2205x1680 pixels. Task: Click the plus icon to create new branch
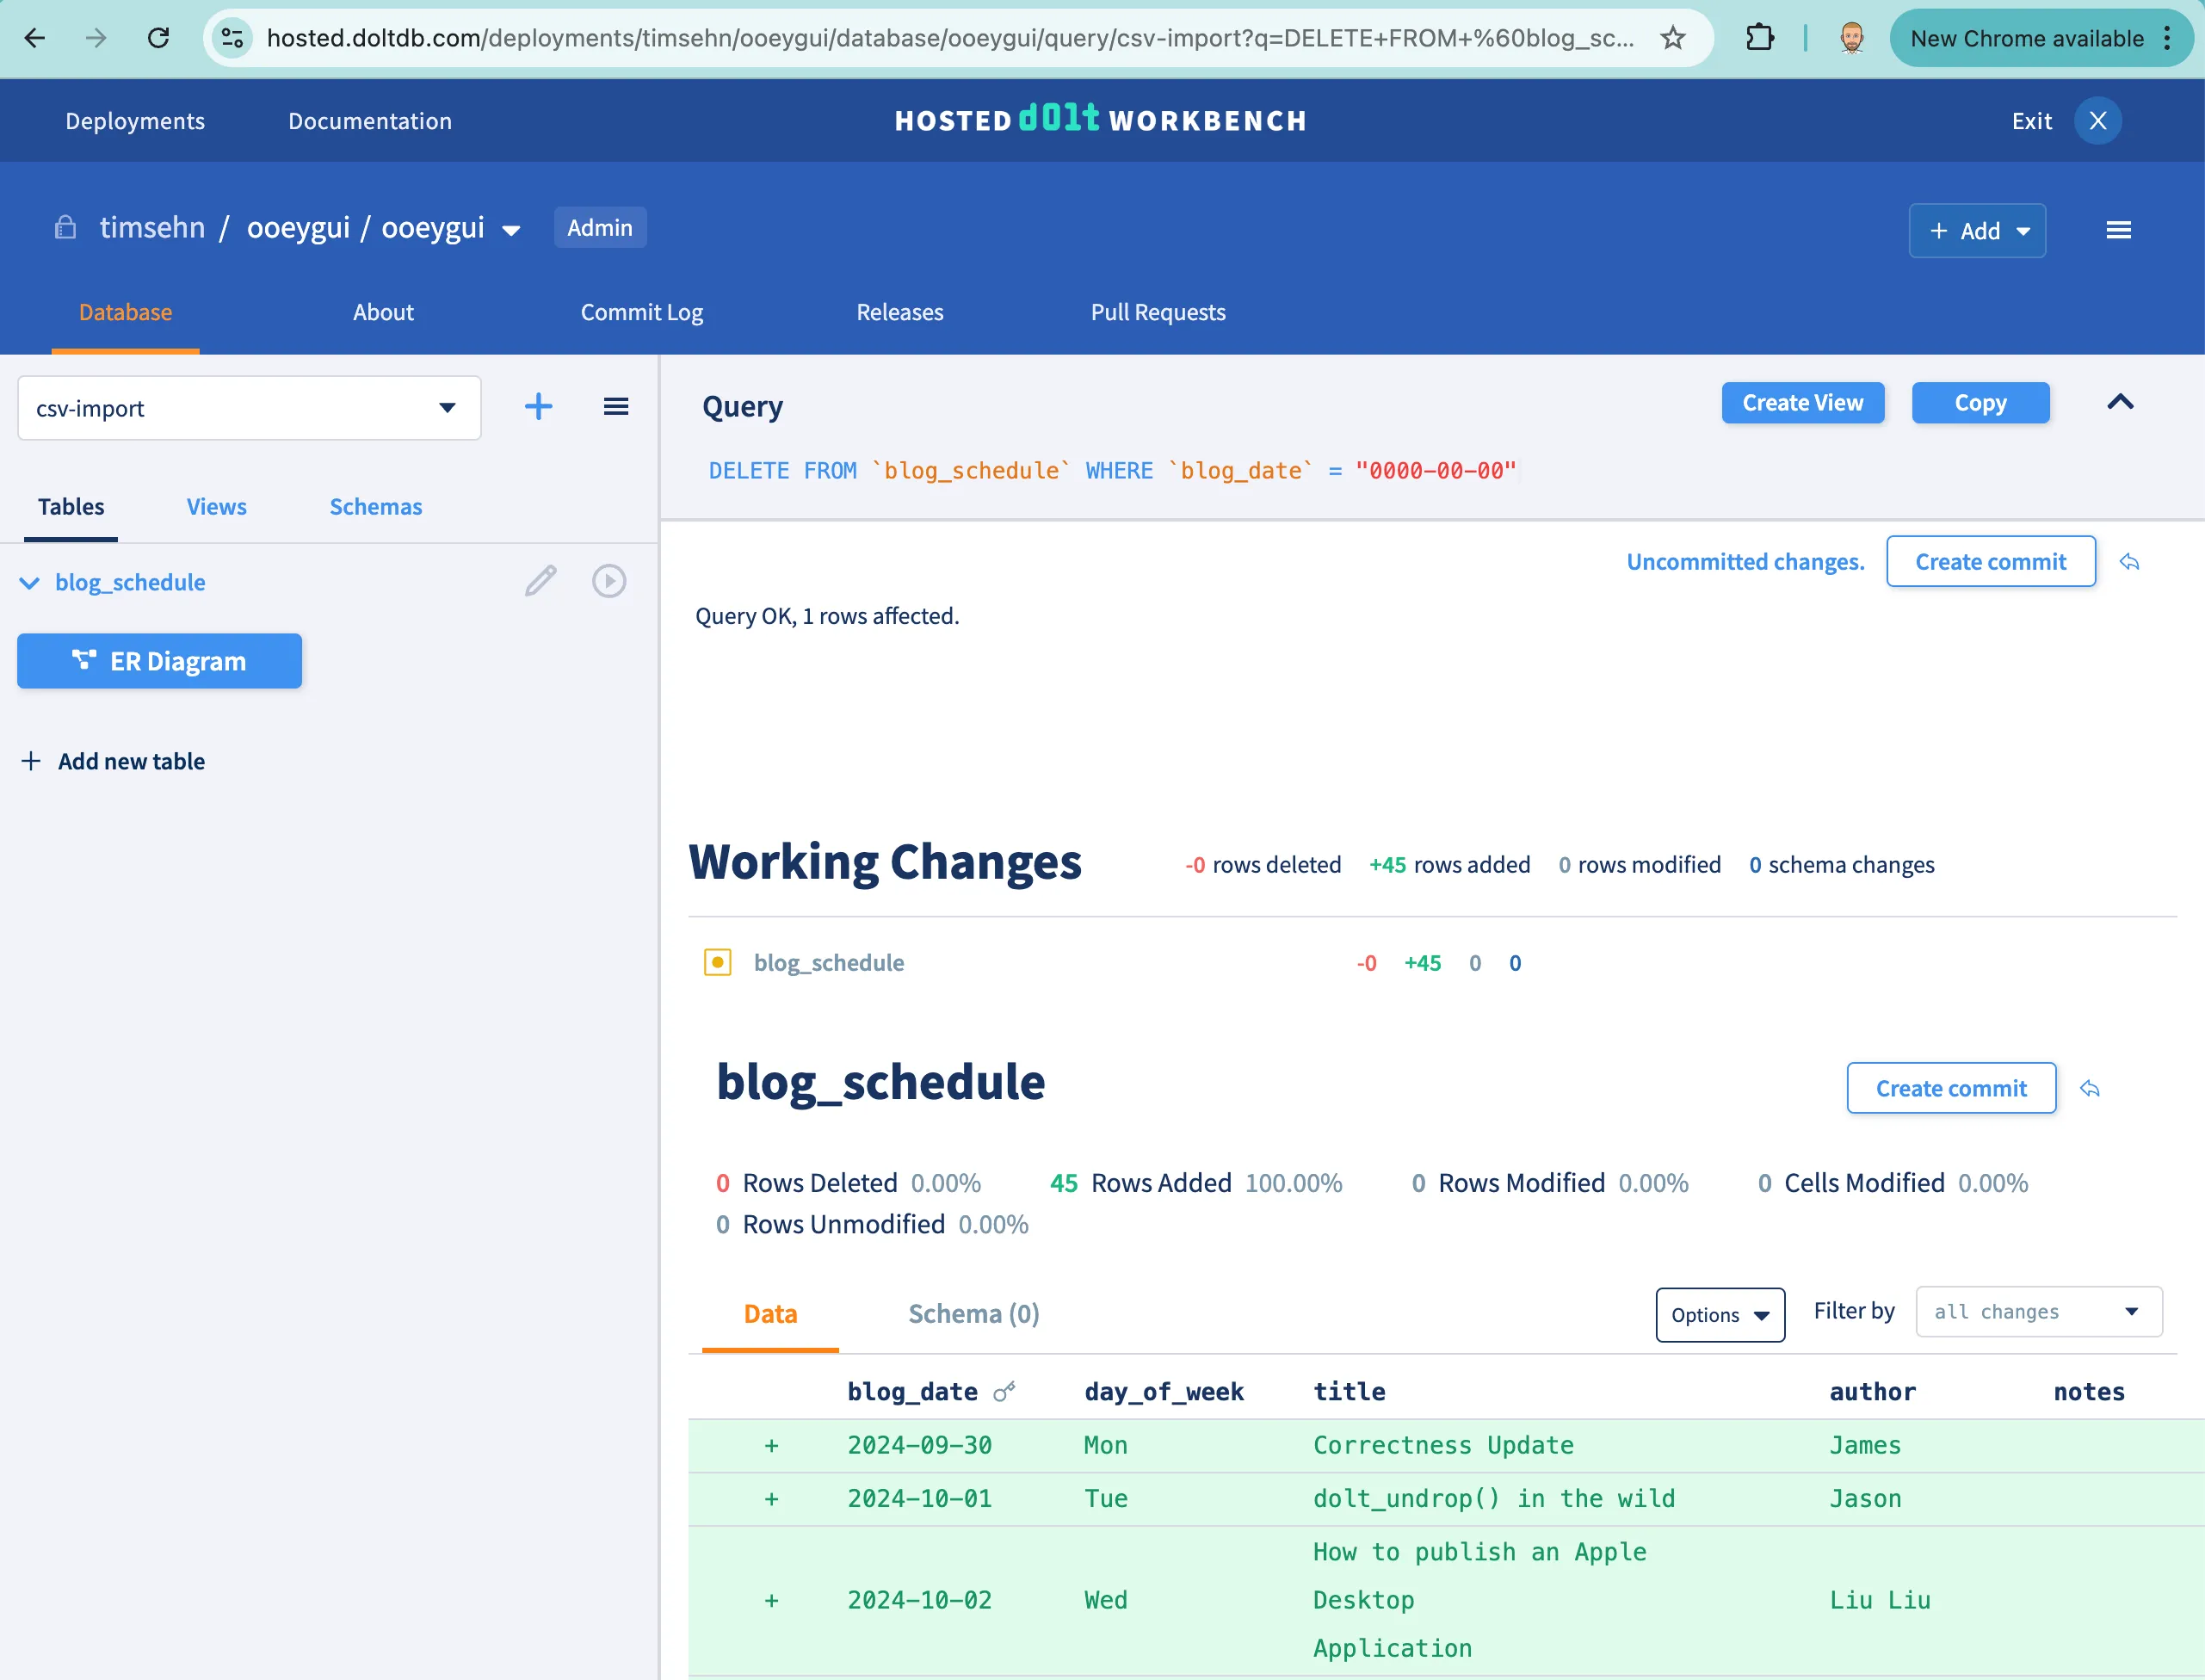[538, 406]
